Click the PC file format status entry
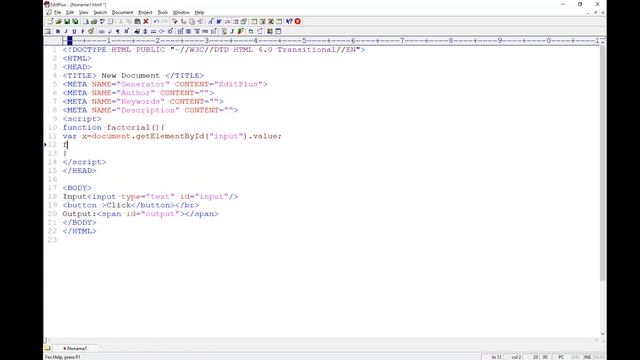Image resolution: width=640 pixels, height=360 pixels. point(561,357)
